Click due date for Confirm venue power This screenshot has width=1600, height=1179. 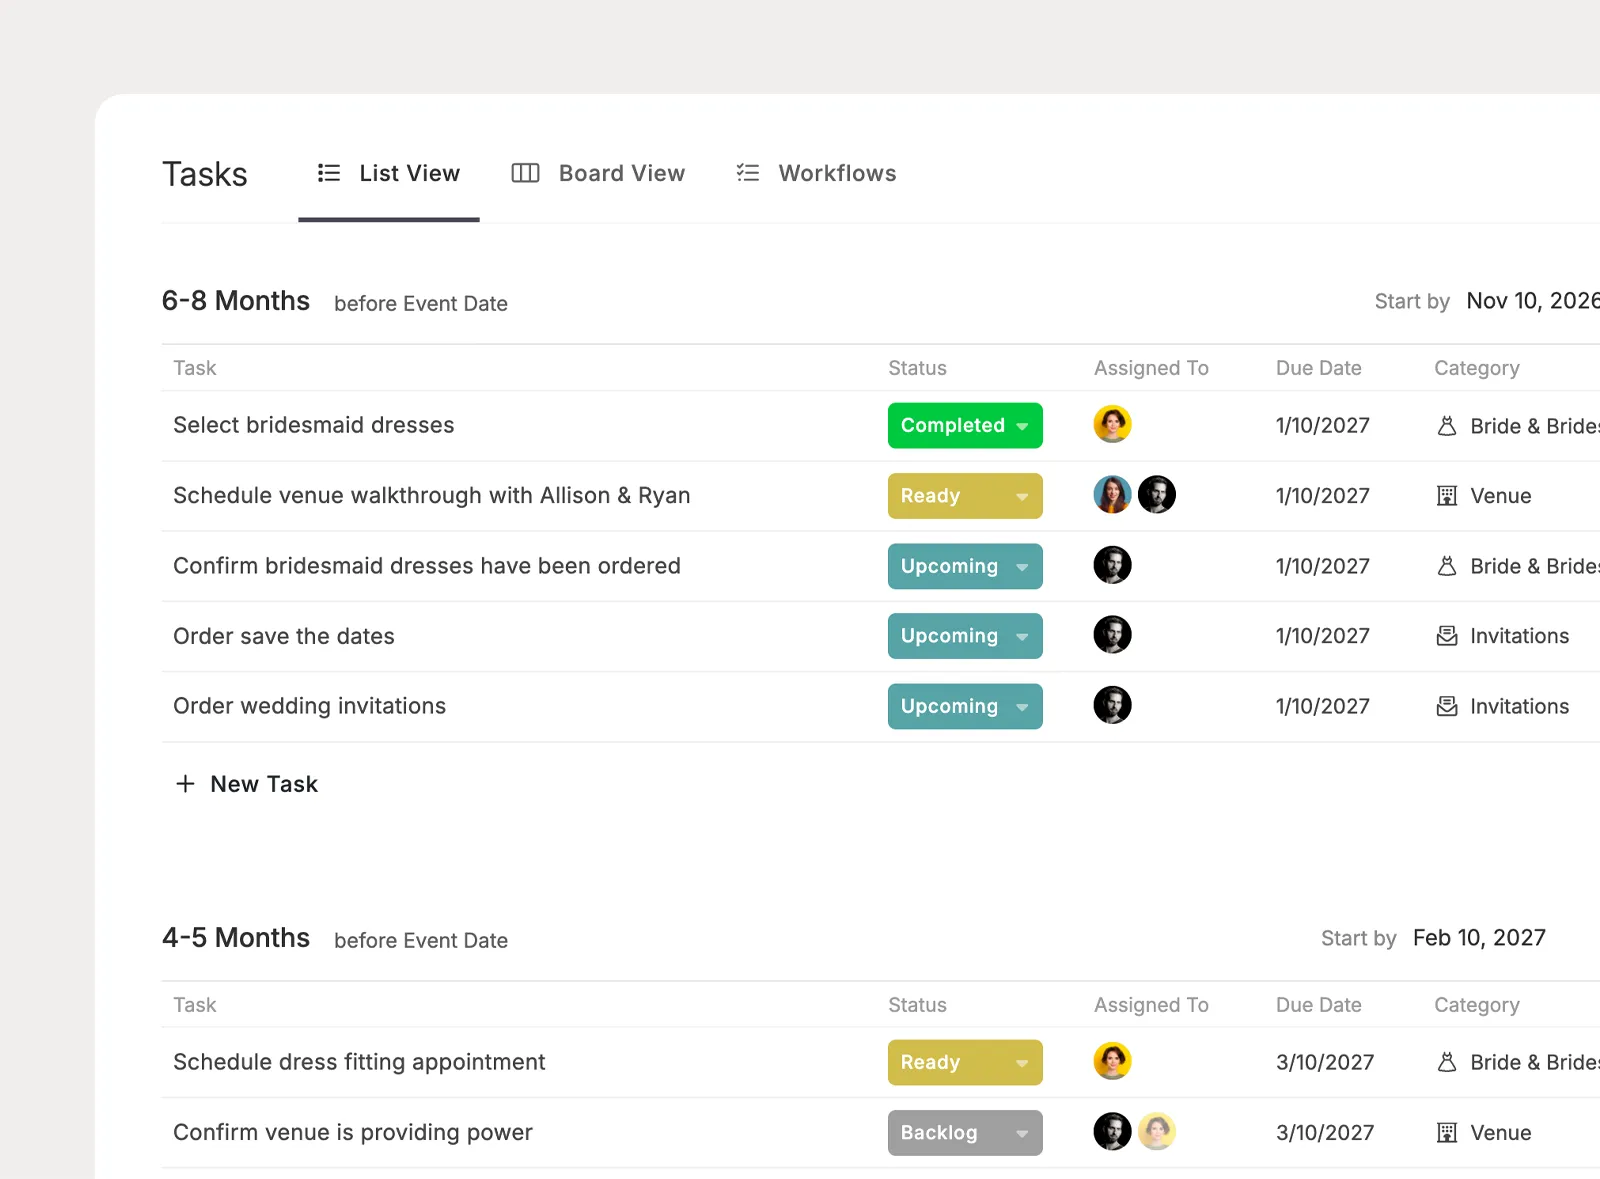tap(1325, 1133)
